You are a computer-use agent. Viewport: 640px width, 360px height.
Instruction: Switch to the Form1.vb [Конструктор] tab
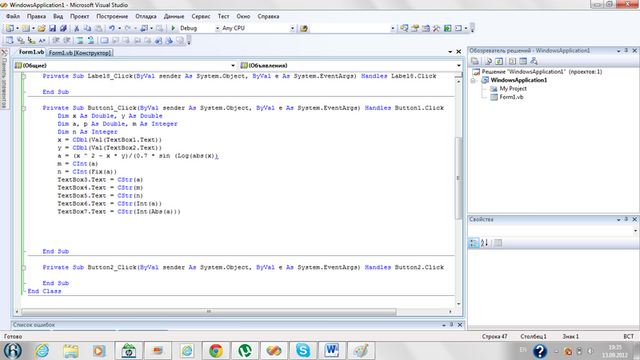click(80, 53)
